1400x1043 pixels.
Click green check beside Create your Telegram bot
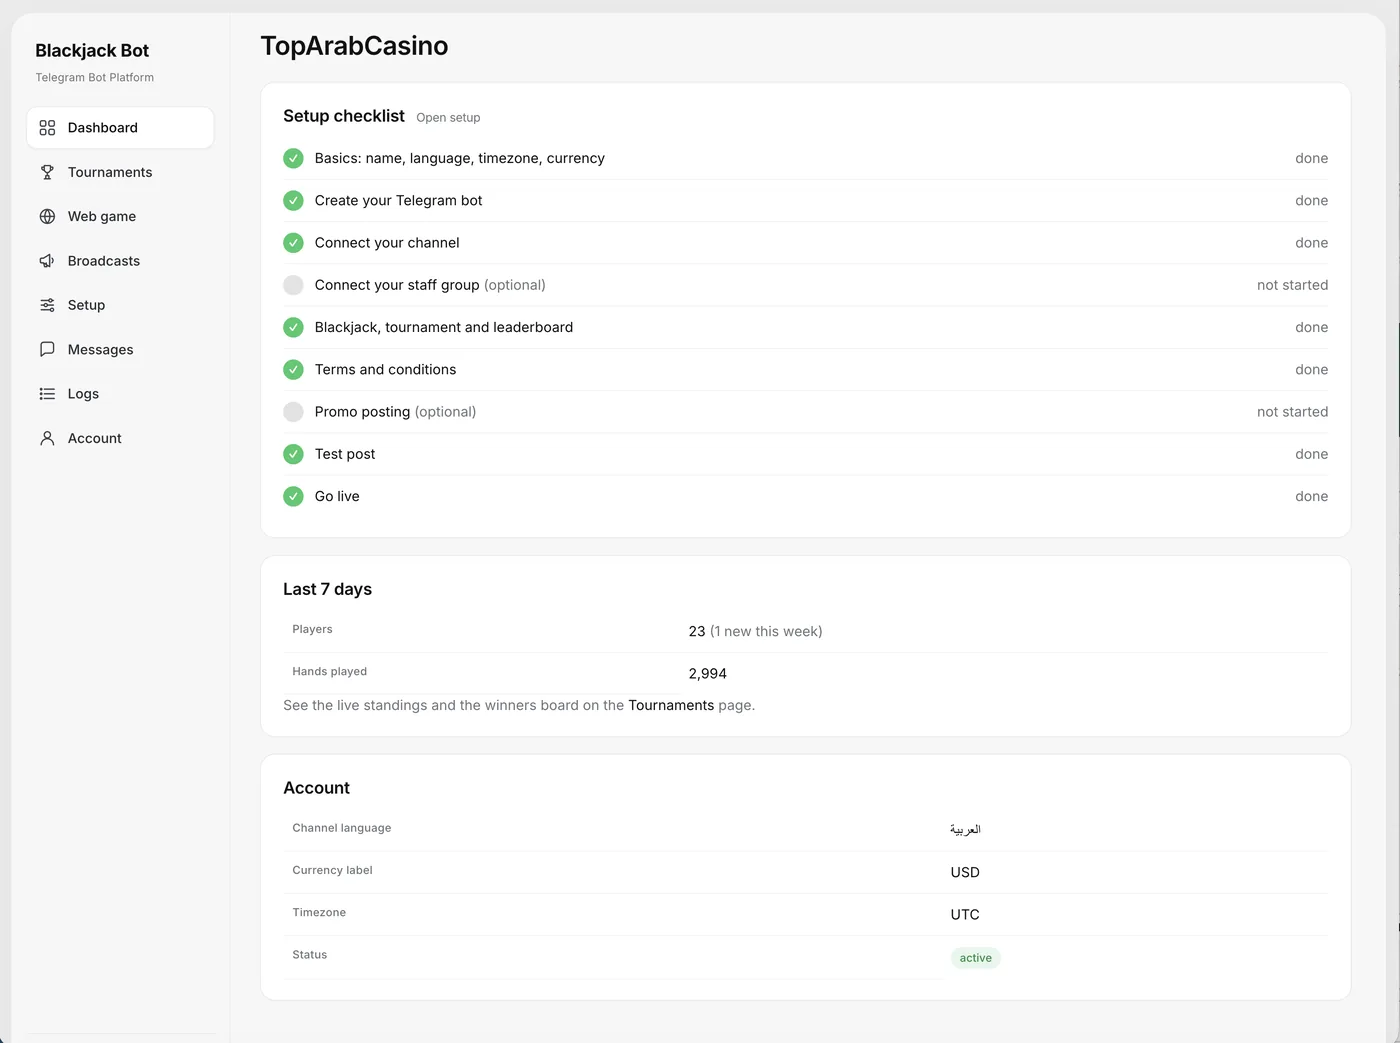tap(293, 200)
